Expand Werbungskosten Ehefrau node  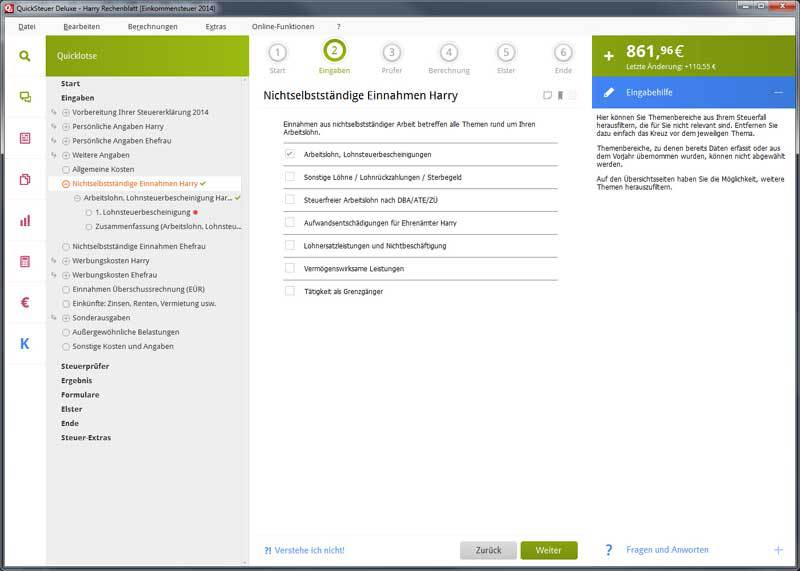click(x=66, y=275)
